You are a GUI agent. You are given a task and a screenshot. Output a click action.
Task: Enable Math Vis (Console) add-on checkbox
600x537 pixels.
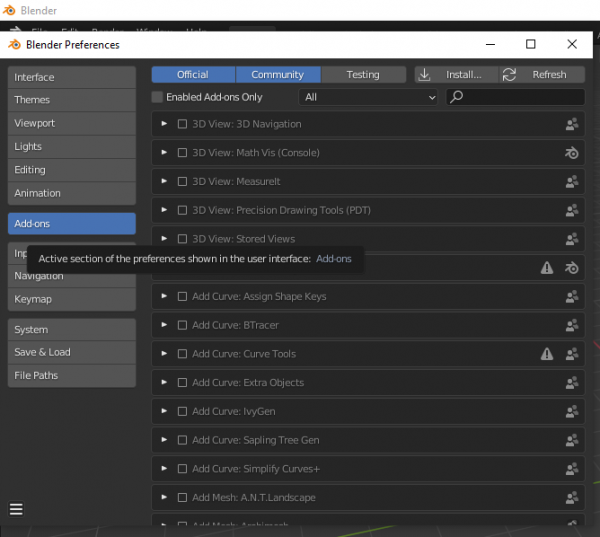click(x=183, y=153)
